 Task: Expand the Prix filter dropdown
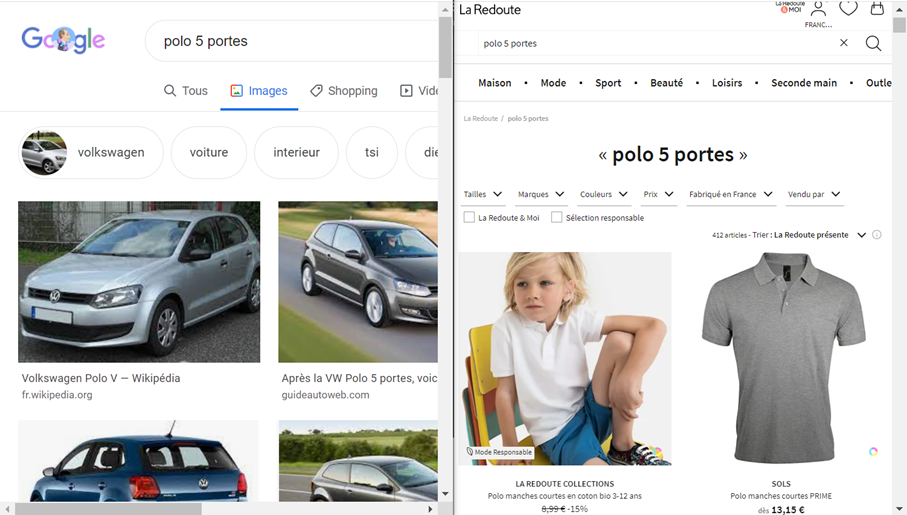click(659, 194)
